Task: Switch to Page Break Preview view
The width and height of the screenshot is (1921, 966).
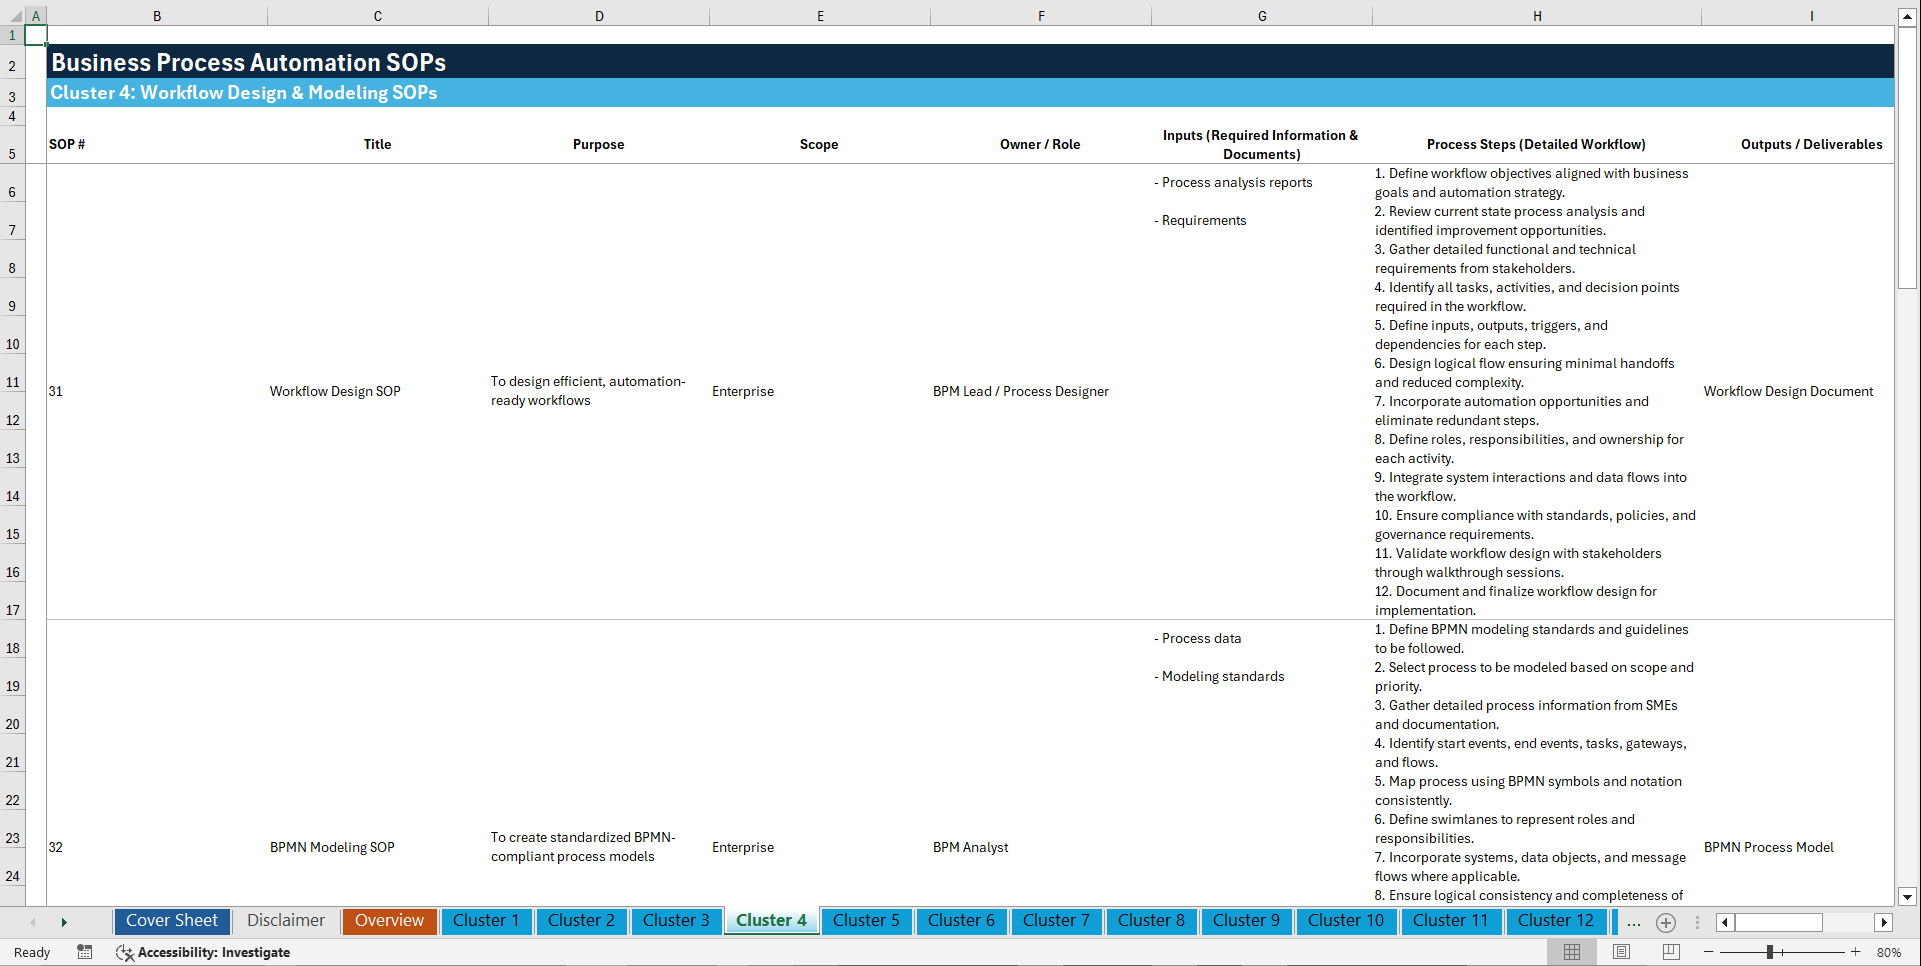Action: point(1671,952)
